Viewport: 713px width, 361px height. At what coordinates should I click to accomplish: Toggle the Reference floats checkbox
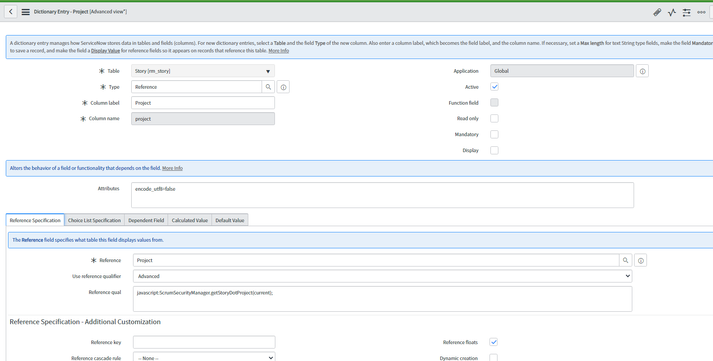coord(493,342)
